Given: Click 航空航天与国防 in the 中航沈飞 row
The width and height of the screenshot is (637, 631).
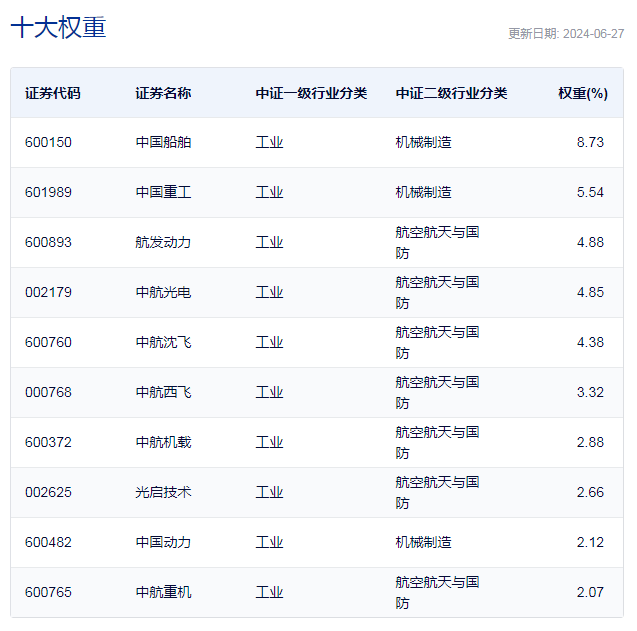Looking at the screenshot, I should tap(438, 343).
